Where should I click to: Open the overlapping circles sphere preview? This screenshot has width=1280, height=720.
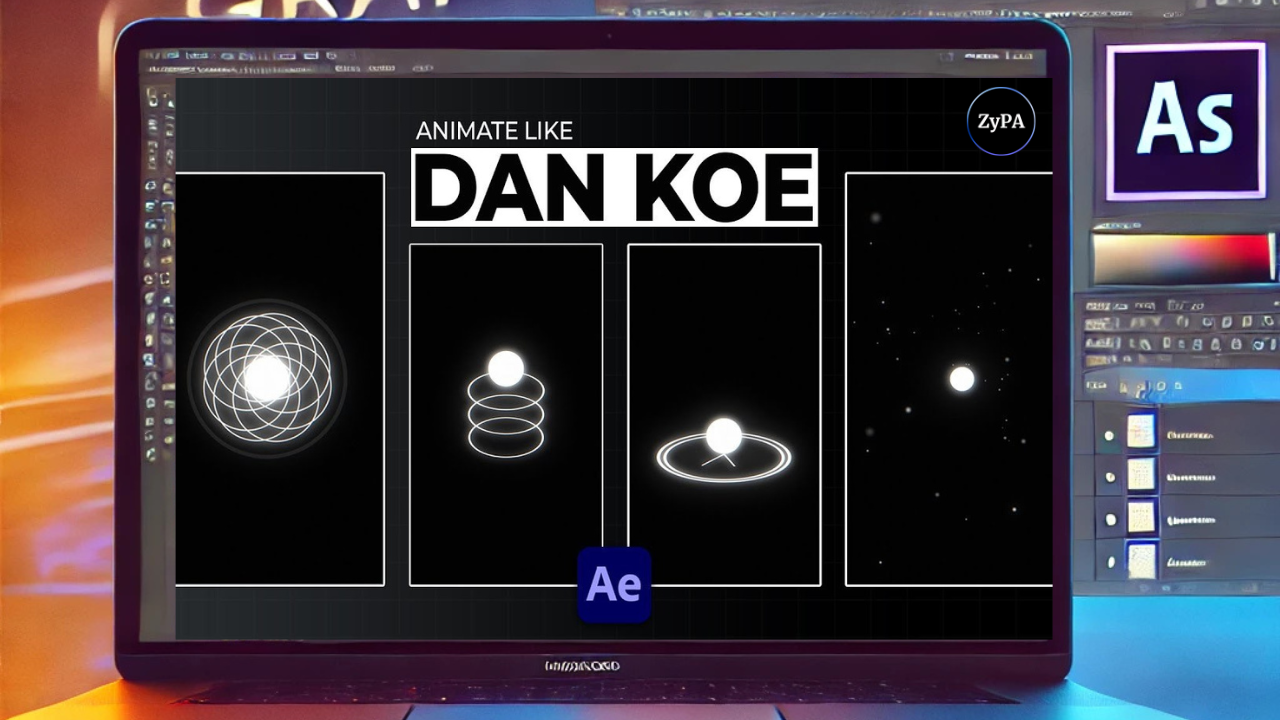pos(280,379)
